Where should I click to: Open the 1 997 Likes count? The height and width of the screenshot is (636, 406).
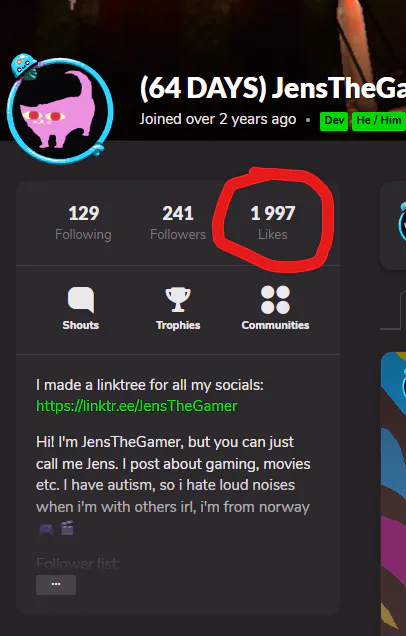point(273,223)
